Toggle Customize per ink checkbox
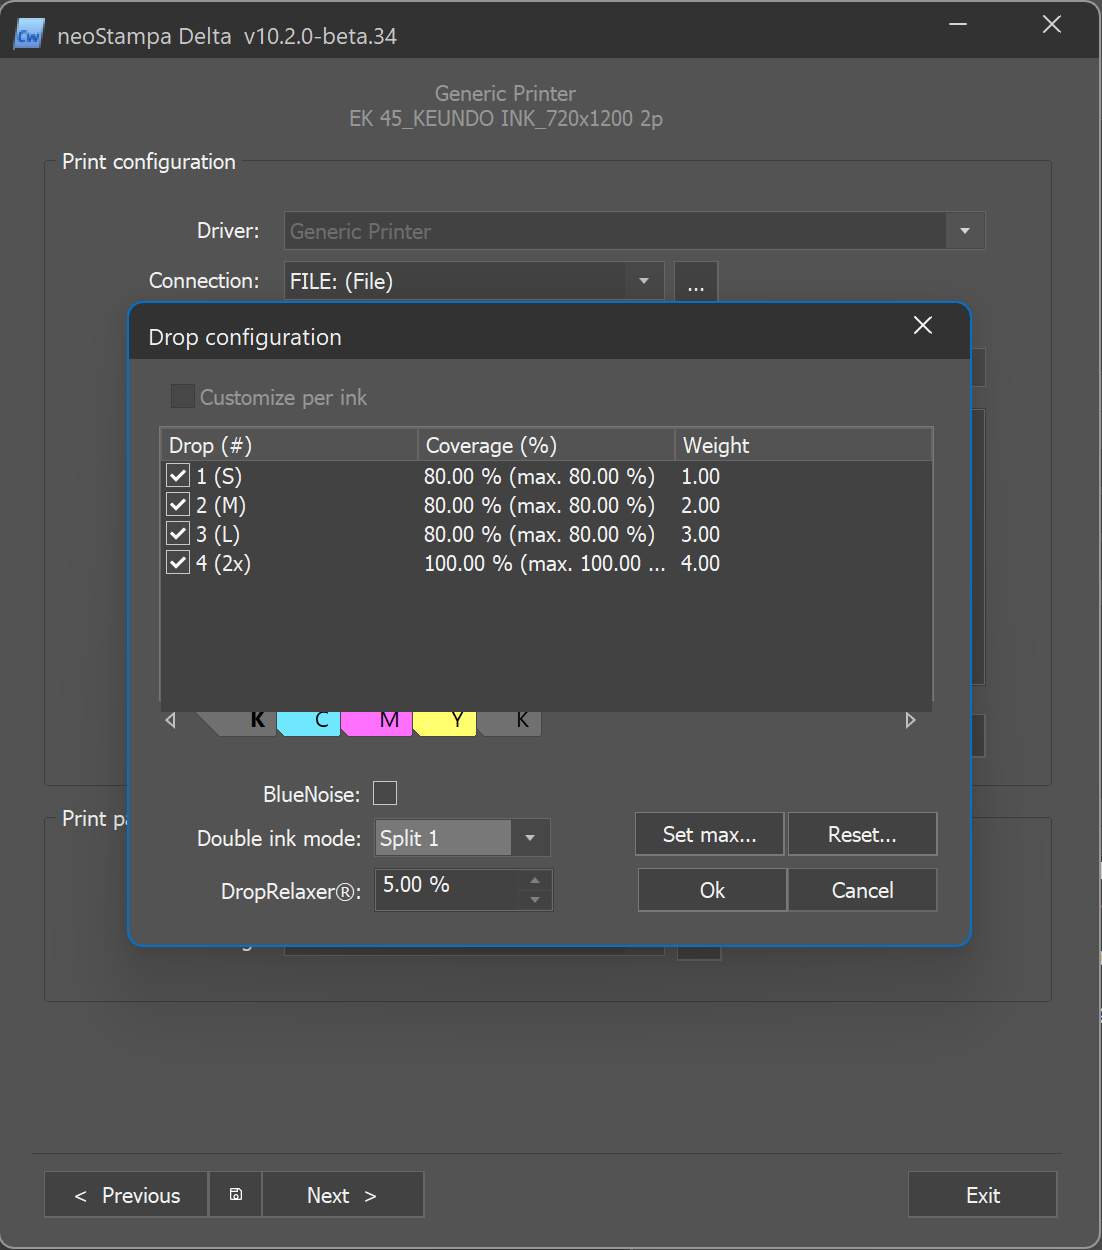 (183, 396)
